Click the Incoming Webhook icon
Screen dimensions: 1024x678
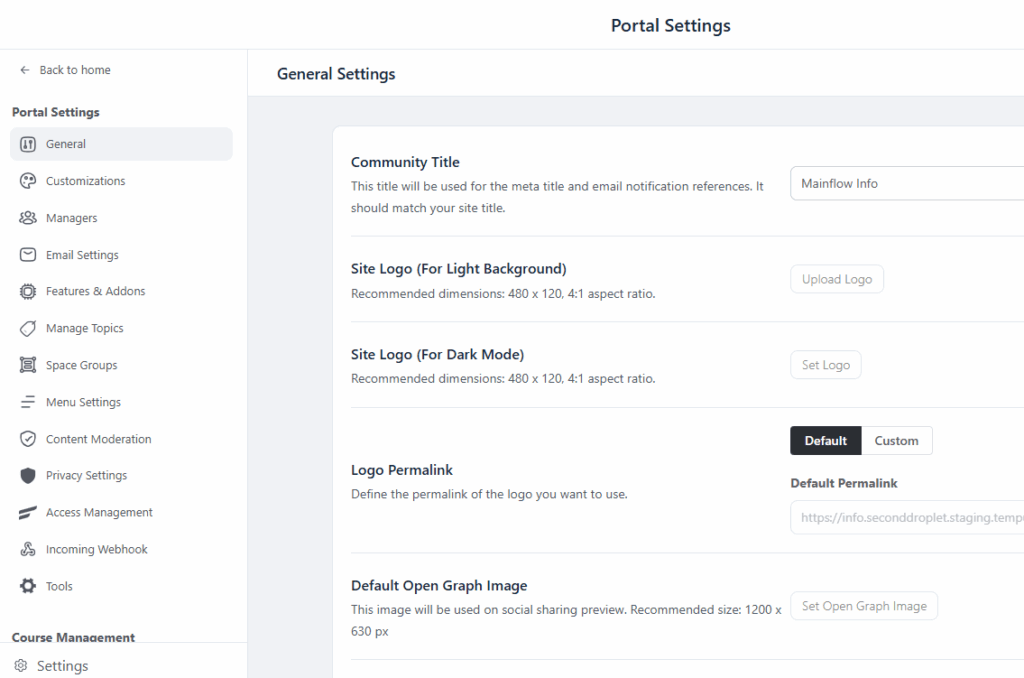(28, 549)
